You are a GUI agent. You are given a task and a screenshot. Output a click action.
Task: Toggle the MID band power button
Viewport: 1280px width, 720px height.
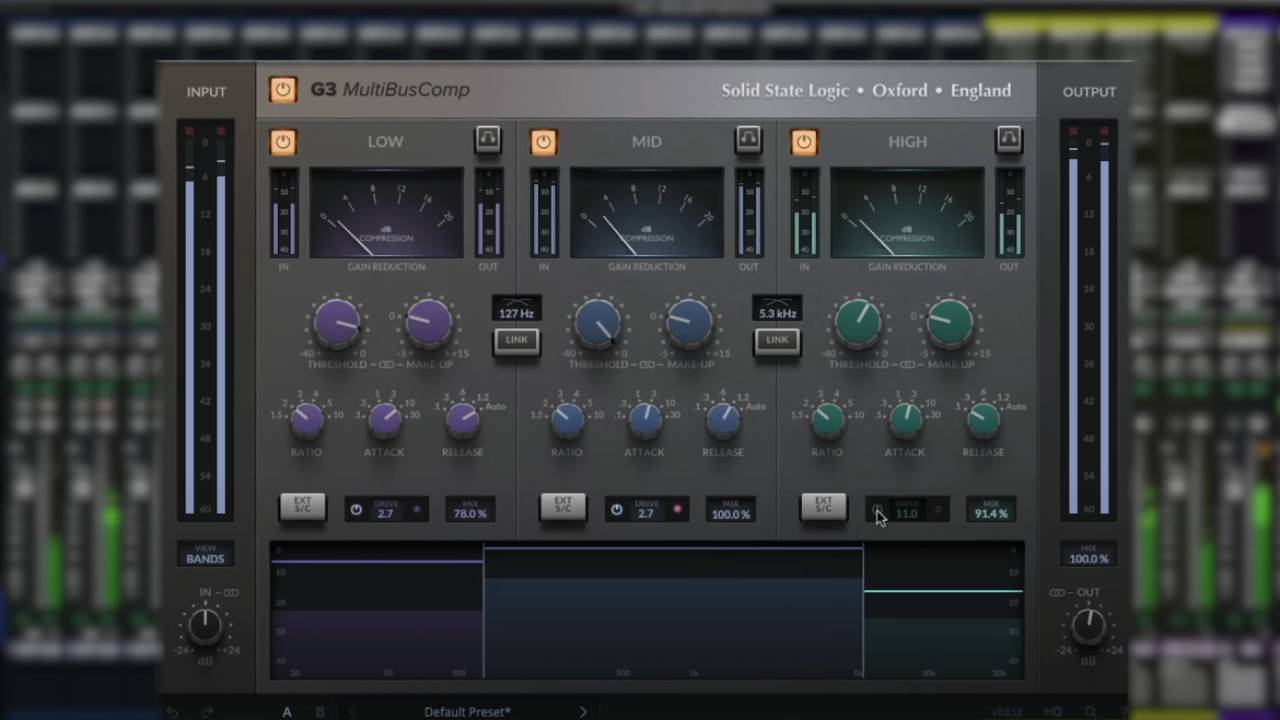click(x=543, y=141)
